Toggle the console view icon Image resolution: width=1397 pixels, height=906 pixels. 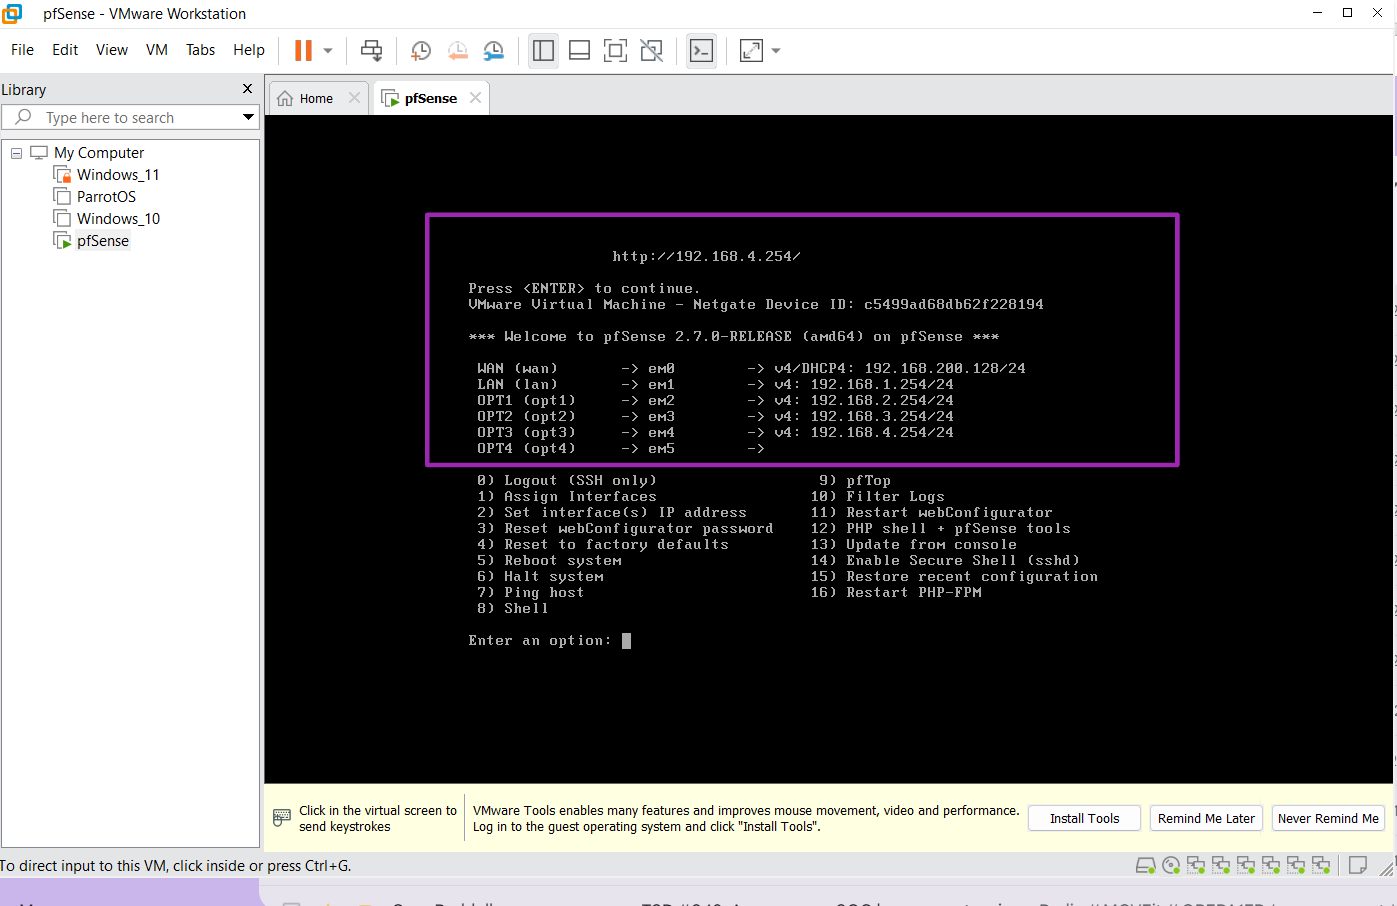[x=702, y=50]
